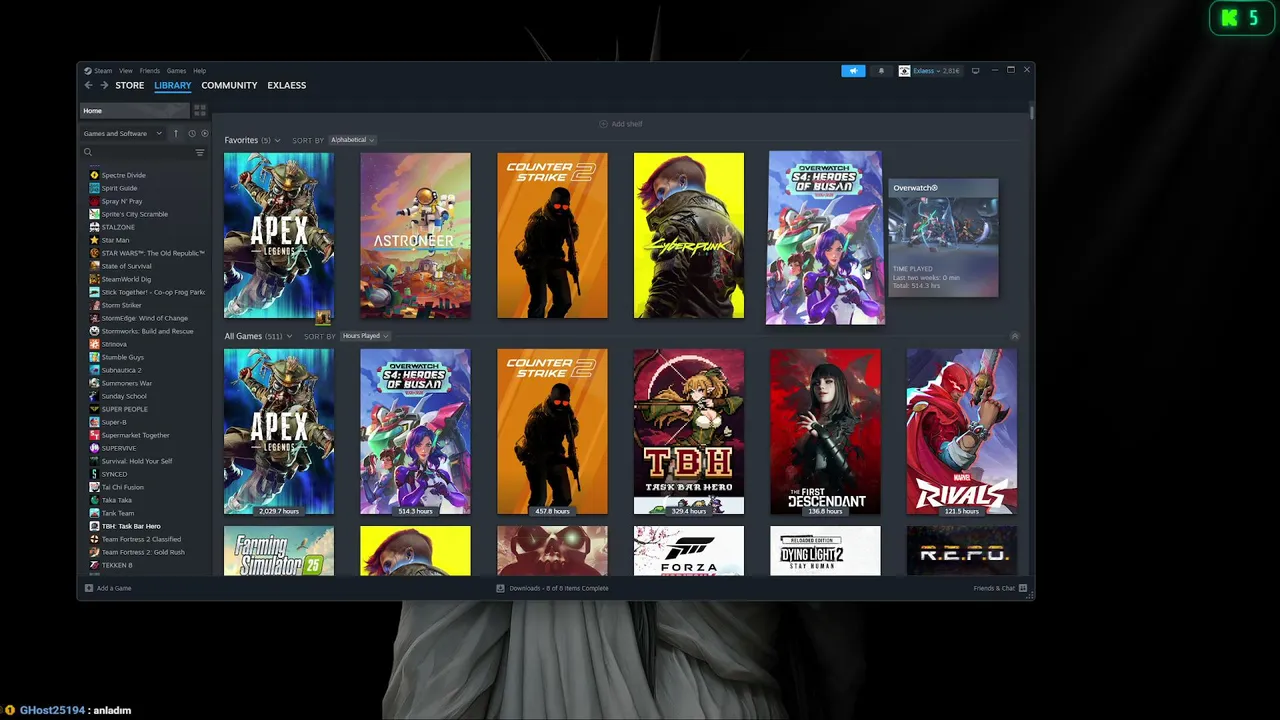1280x720 pixels.
Task: Open the notifications bell
Action: pos(881,71)
